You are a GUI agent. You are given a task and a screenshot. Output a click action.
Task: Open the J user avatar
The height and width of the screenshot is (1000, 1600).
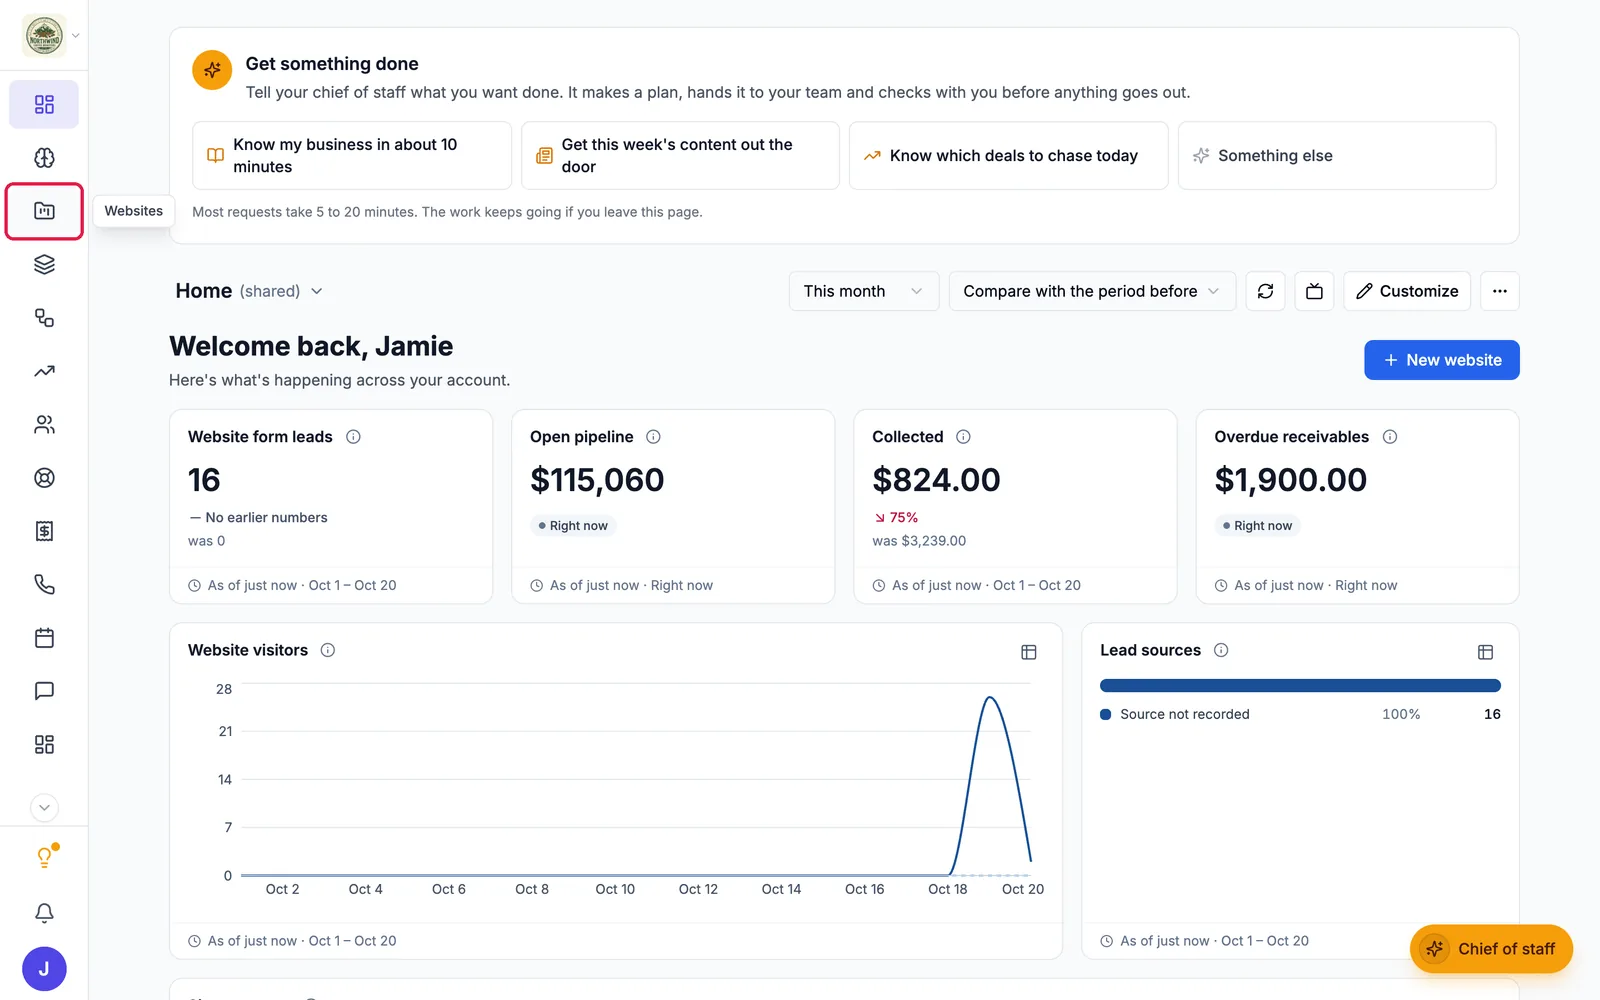point(44,969)
